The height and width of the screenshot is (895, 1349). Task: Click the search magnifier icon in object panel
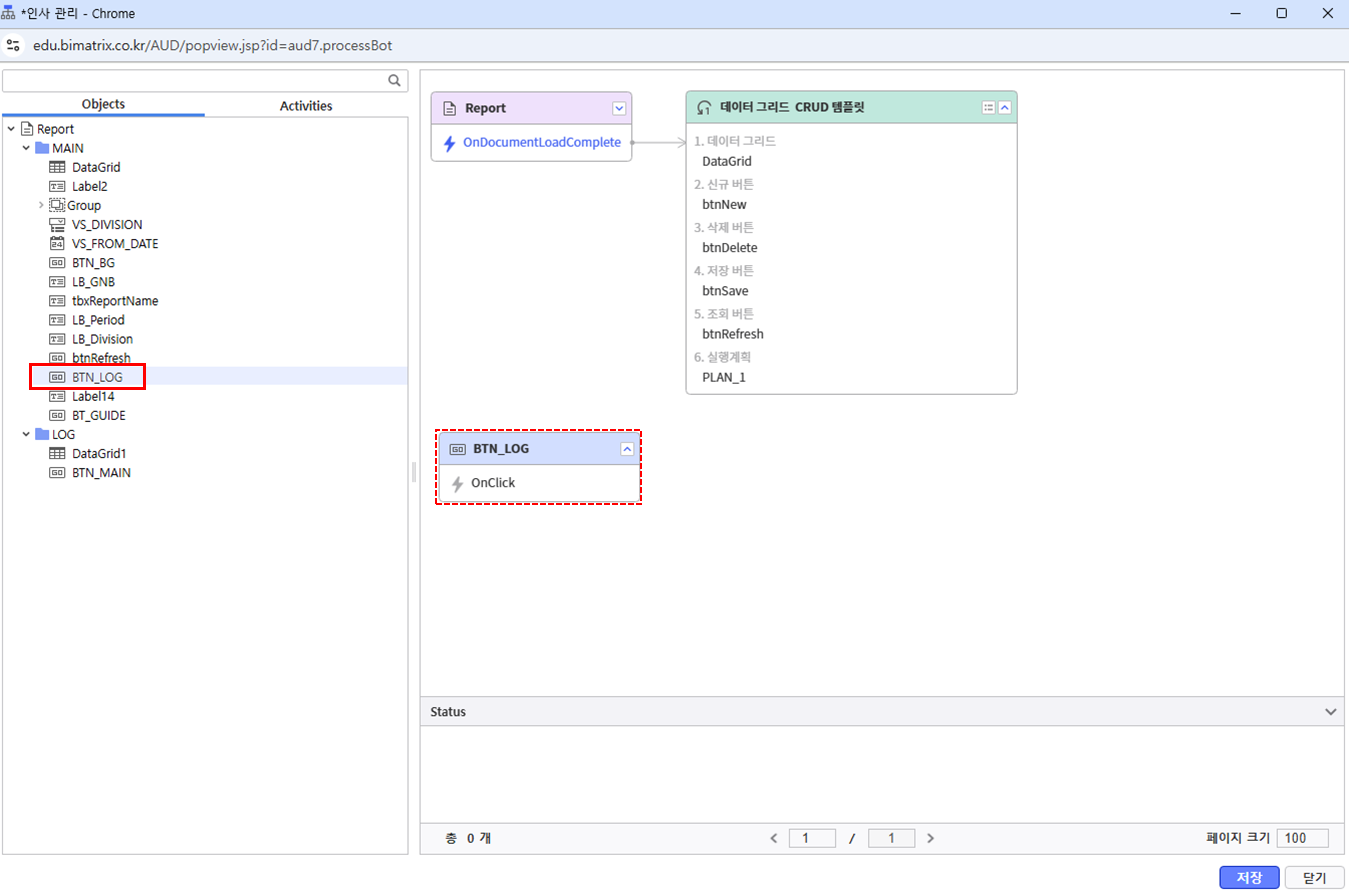point(394,81)
